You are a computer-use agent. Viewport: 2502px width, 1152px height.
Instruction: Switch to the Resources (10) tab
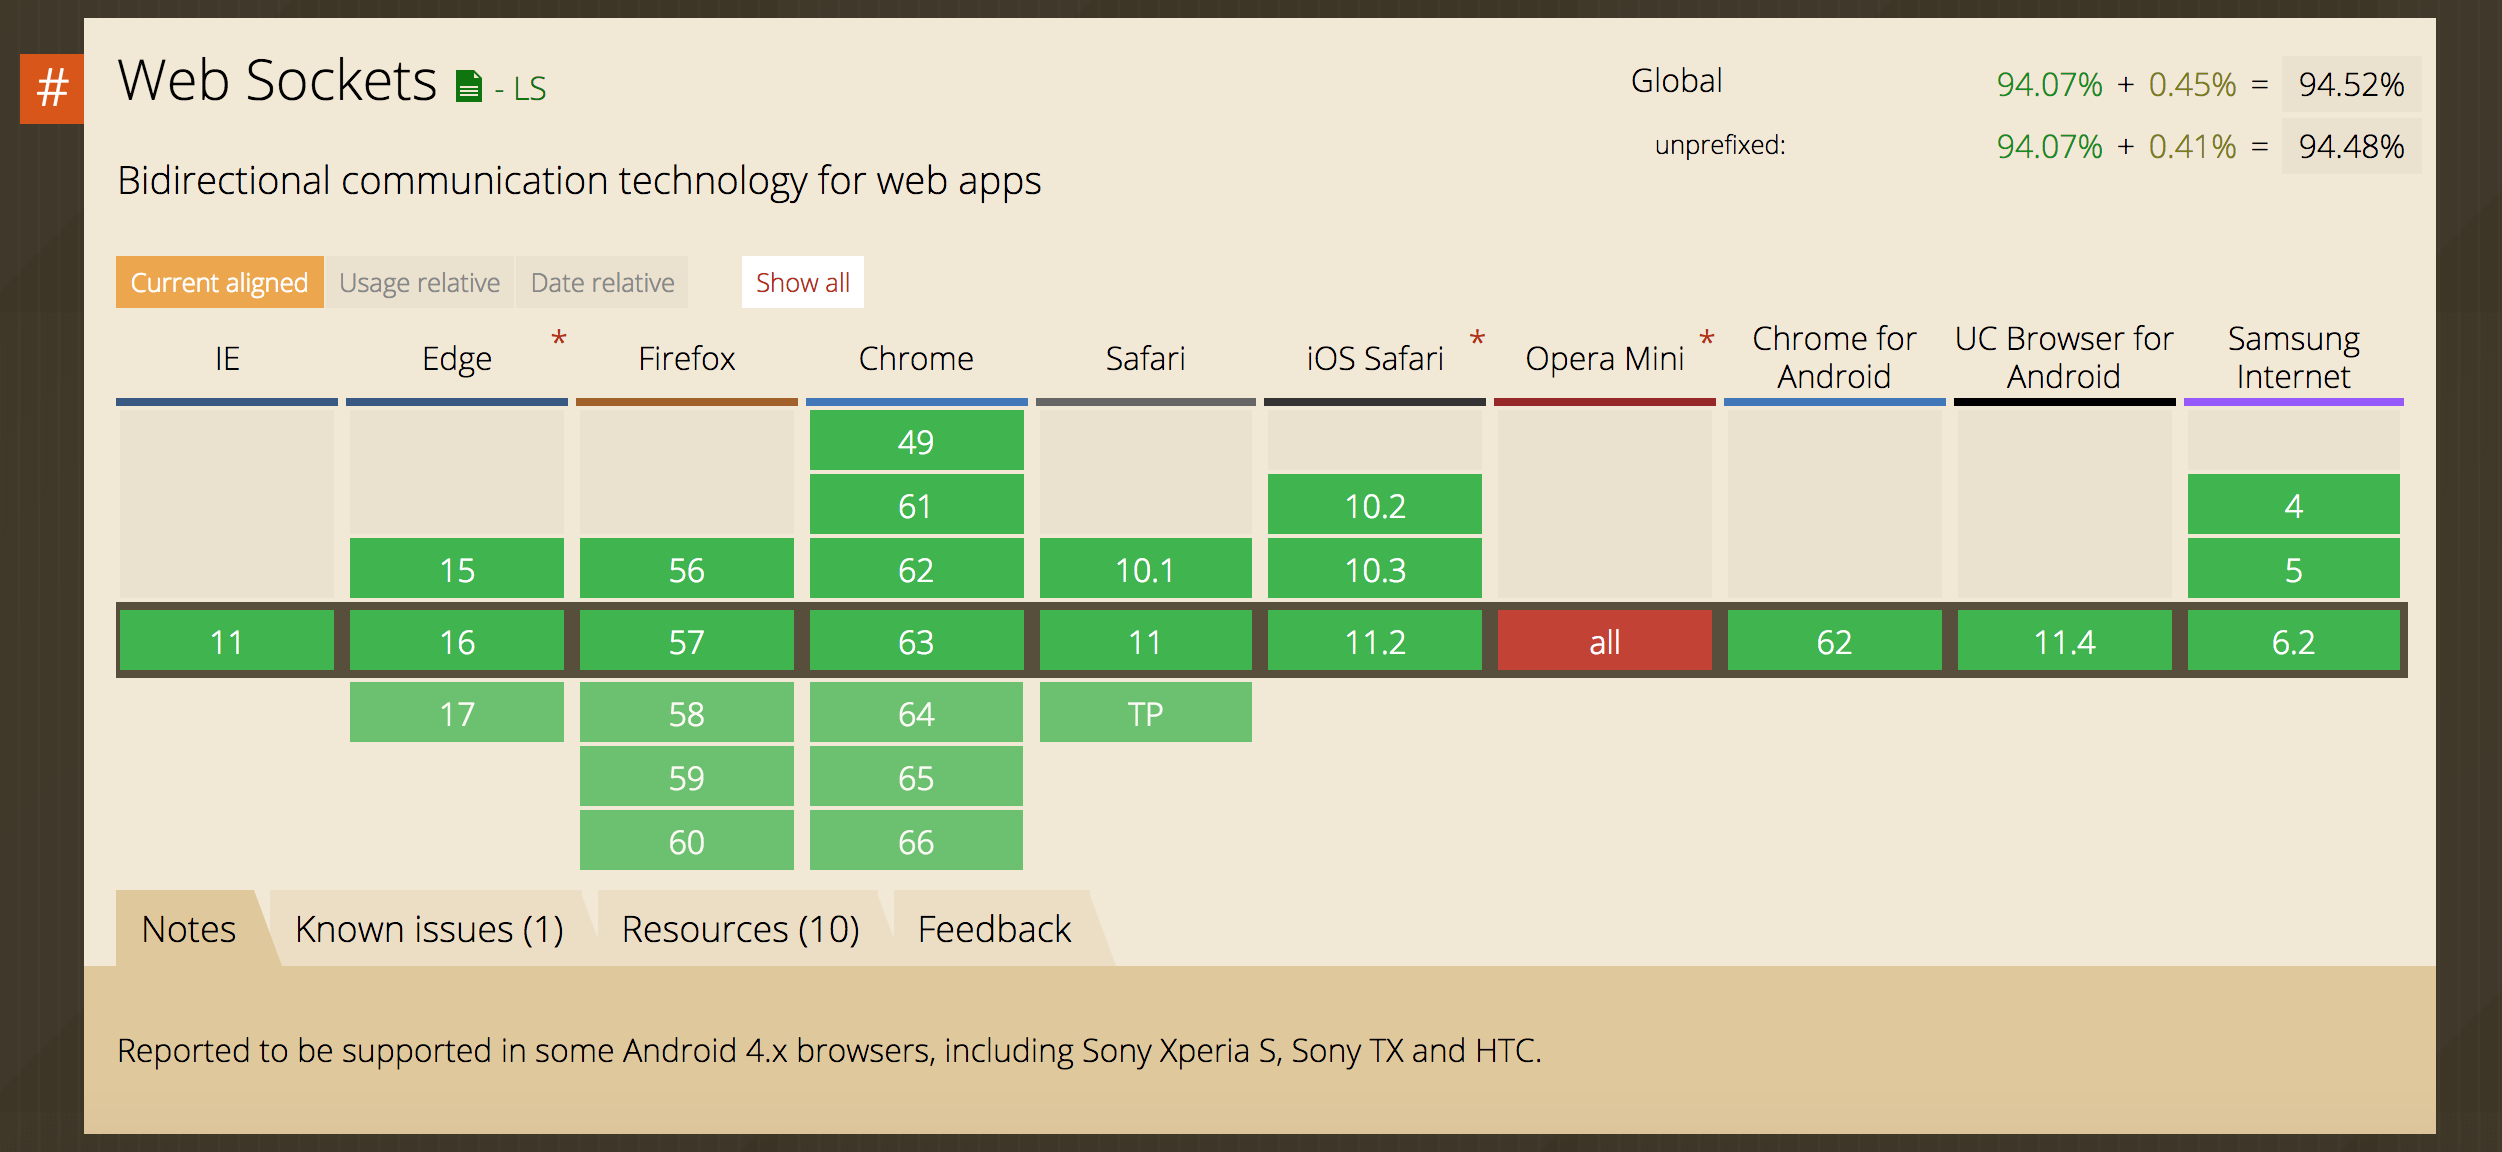(740, 929)
